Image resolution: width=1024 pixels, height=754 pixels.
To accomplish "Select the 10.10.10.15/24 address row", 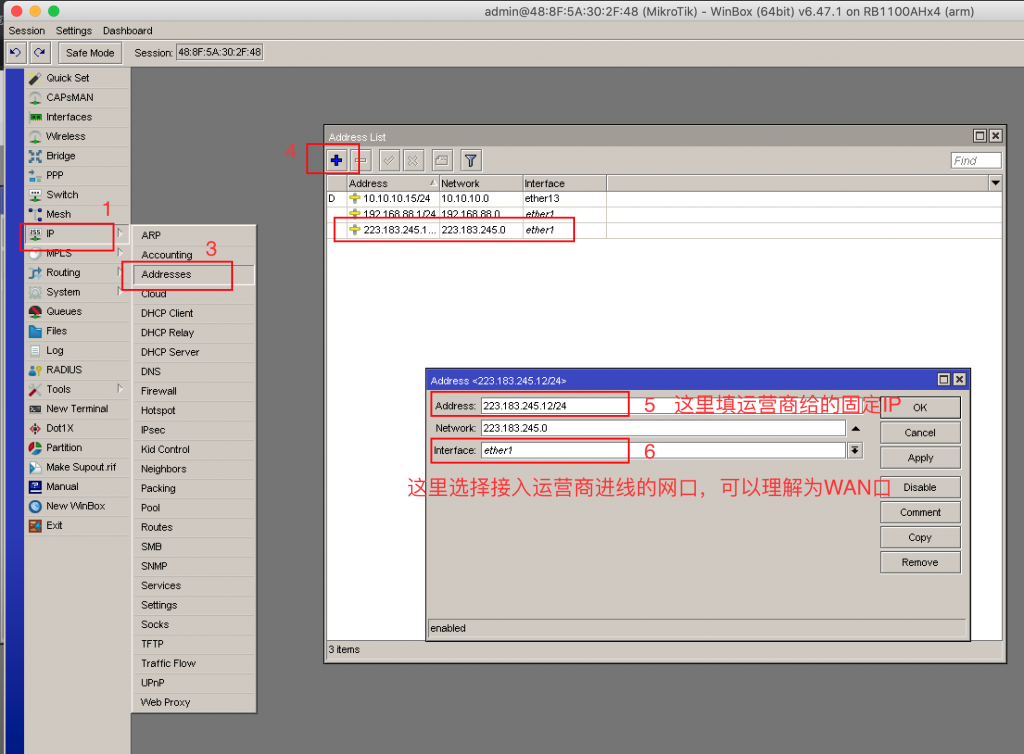I will (664, 198).
